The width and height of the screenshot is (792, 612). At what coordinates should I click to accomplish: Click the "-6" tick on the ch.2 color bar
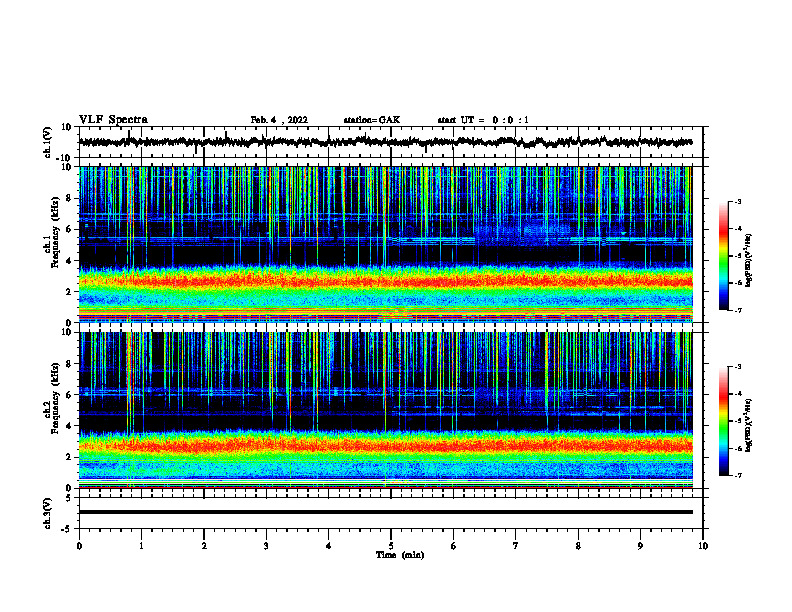click(738, 448)
